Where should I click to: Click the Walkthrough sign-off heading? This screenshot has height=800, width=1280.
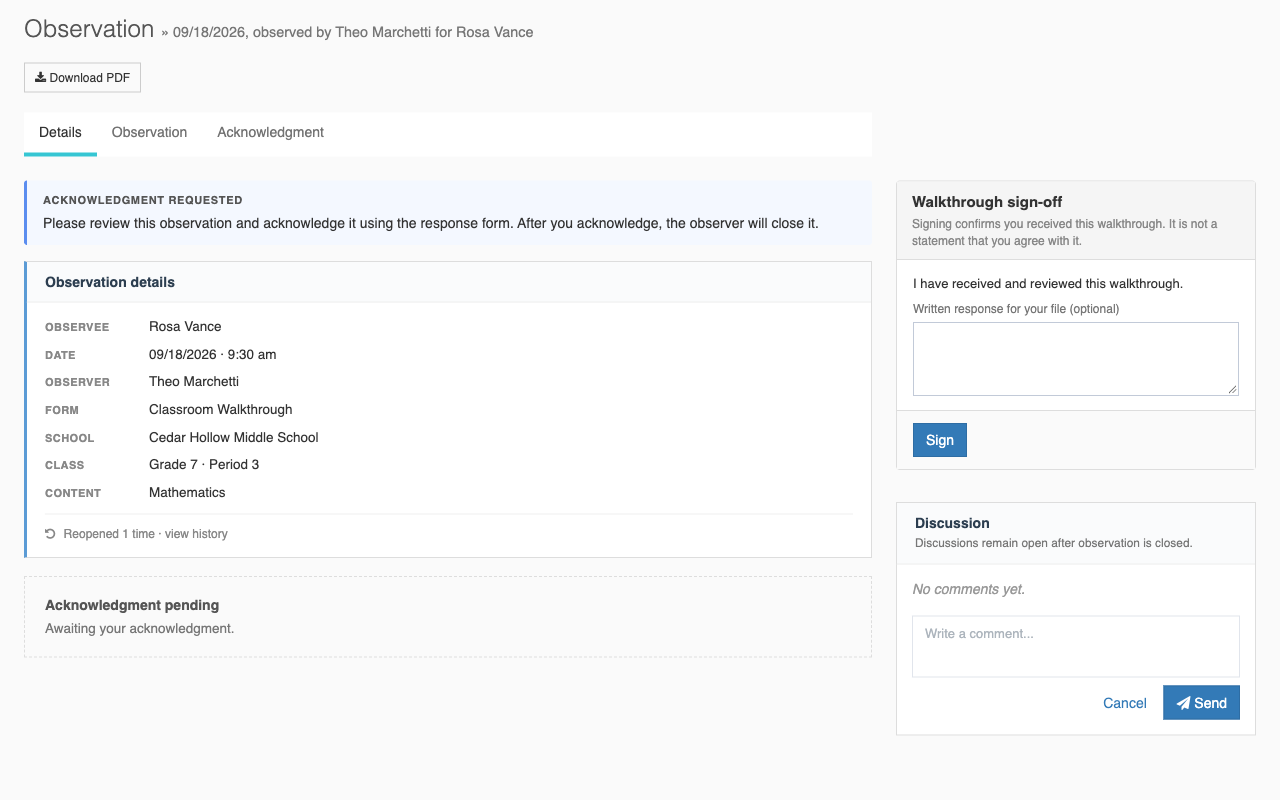987,202
